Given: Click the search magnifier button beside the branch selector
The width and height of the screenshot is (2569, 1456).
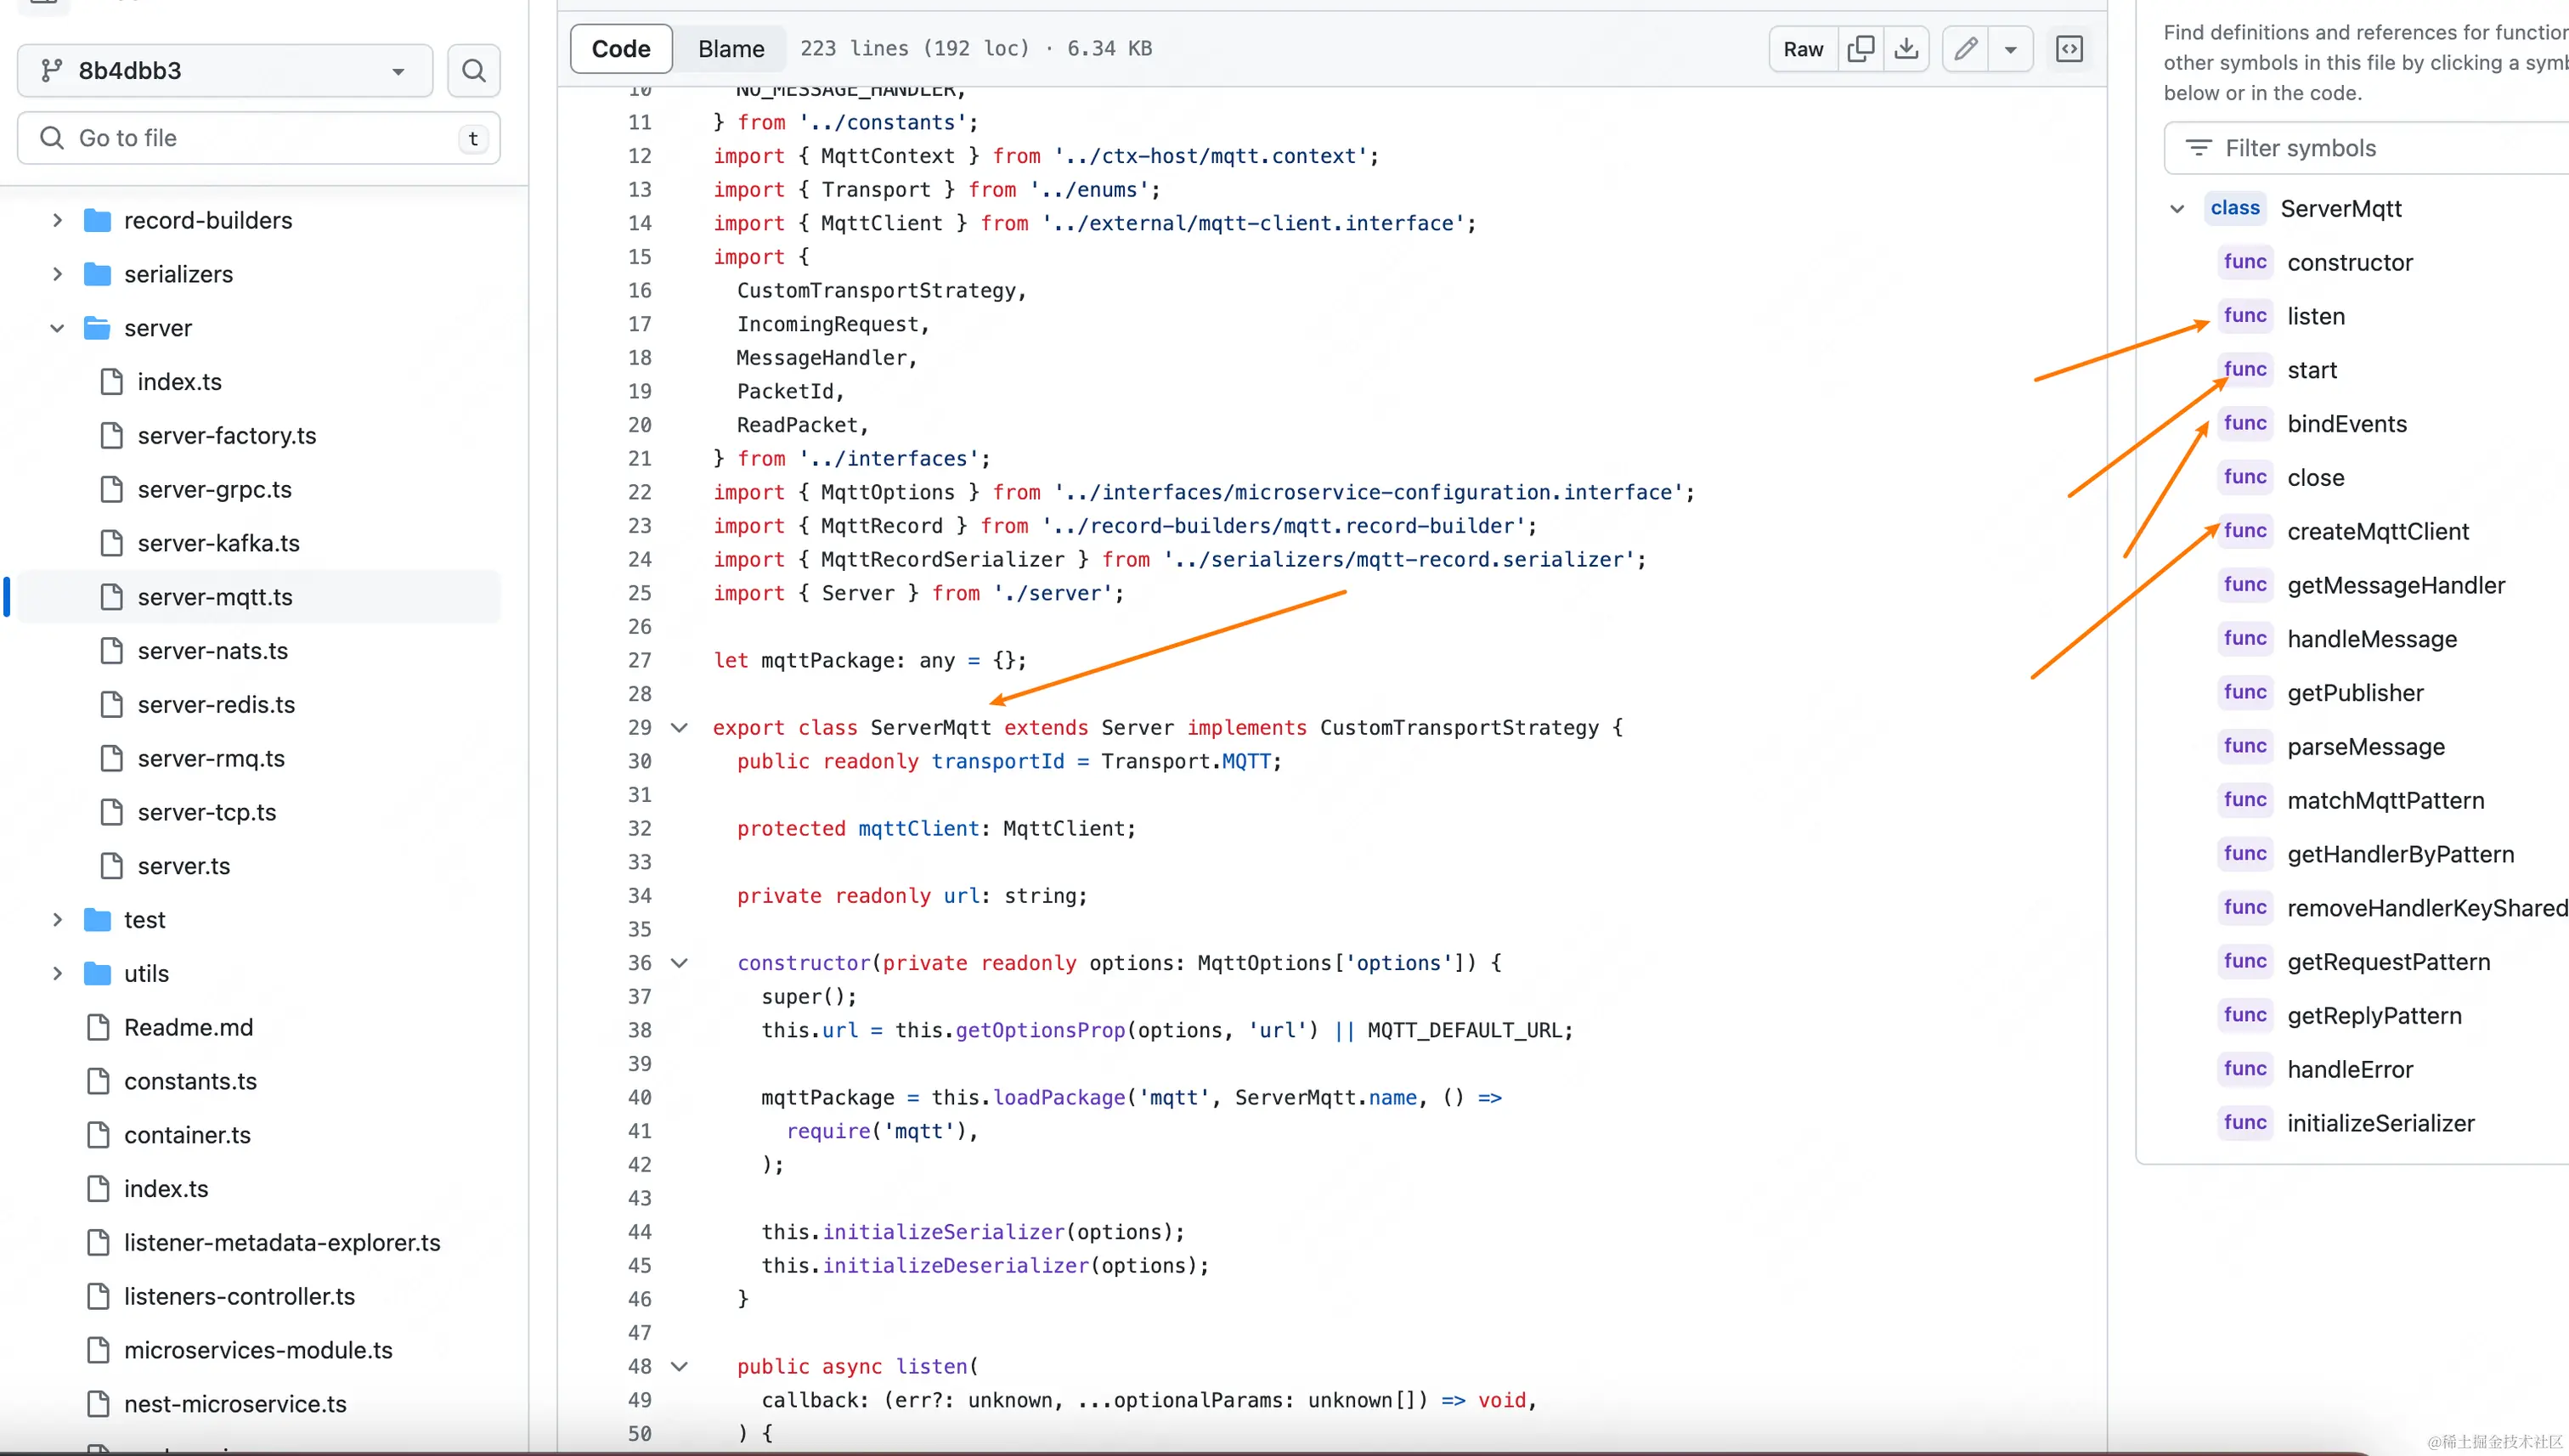Looking at the screenshot, I should tap(473, 71).
